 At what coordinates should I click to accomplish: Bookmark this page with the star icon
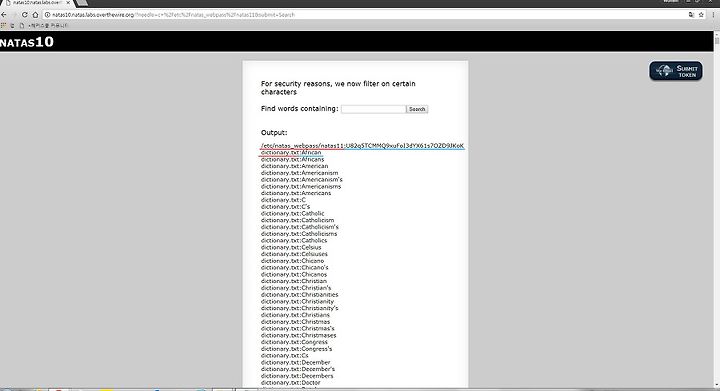701,15
